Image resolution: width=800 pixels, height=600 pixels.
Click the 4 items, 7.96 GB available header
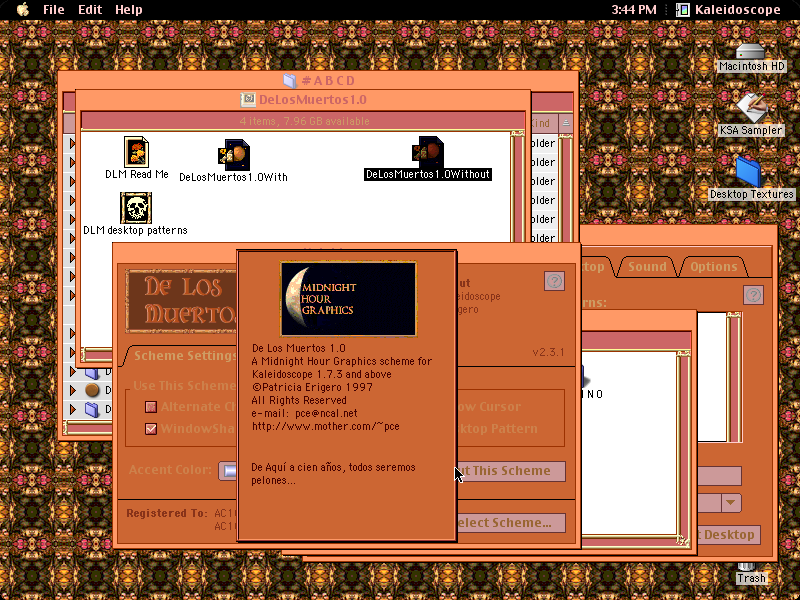click(304, 121)
